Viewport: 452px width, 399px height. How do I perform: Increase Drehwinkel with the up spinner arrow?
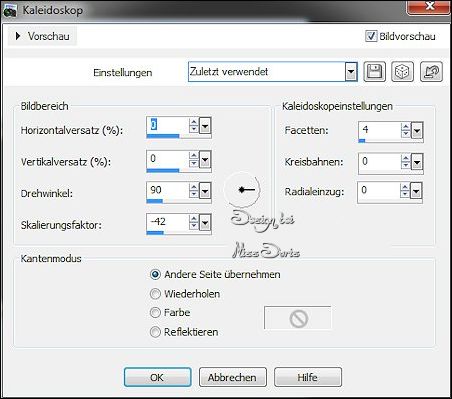click(193, 187)
